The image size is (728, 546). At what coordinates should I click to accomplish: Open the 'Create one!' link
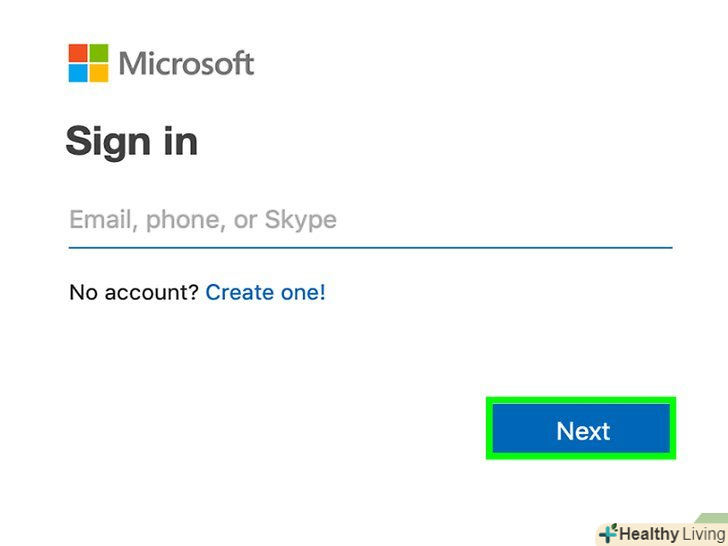pyautogui.click(x=265, y=293)
